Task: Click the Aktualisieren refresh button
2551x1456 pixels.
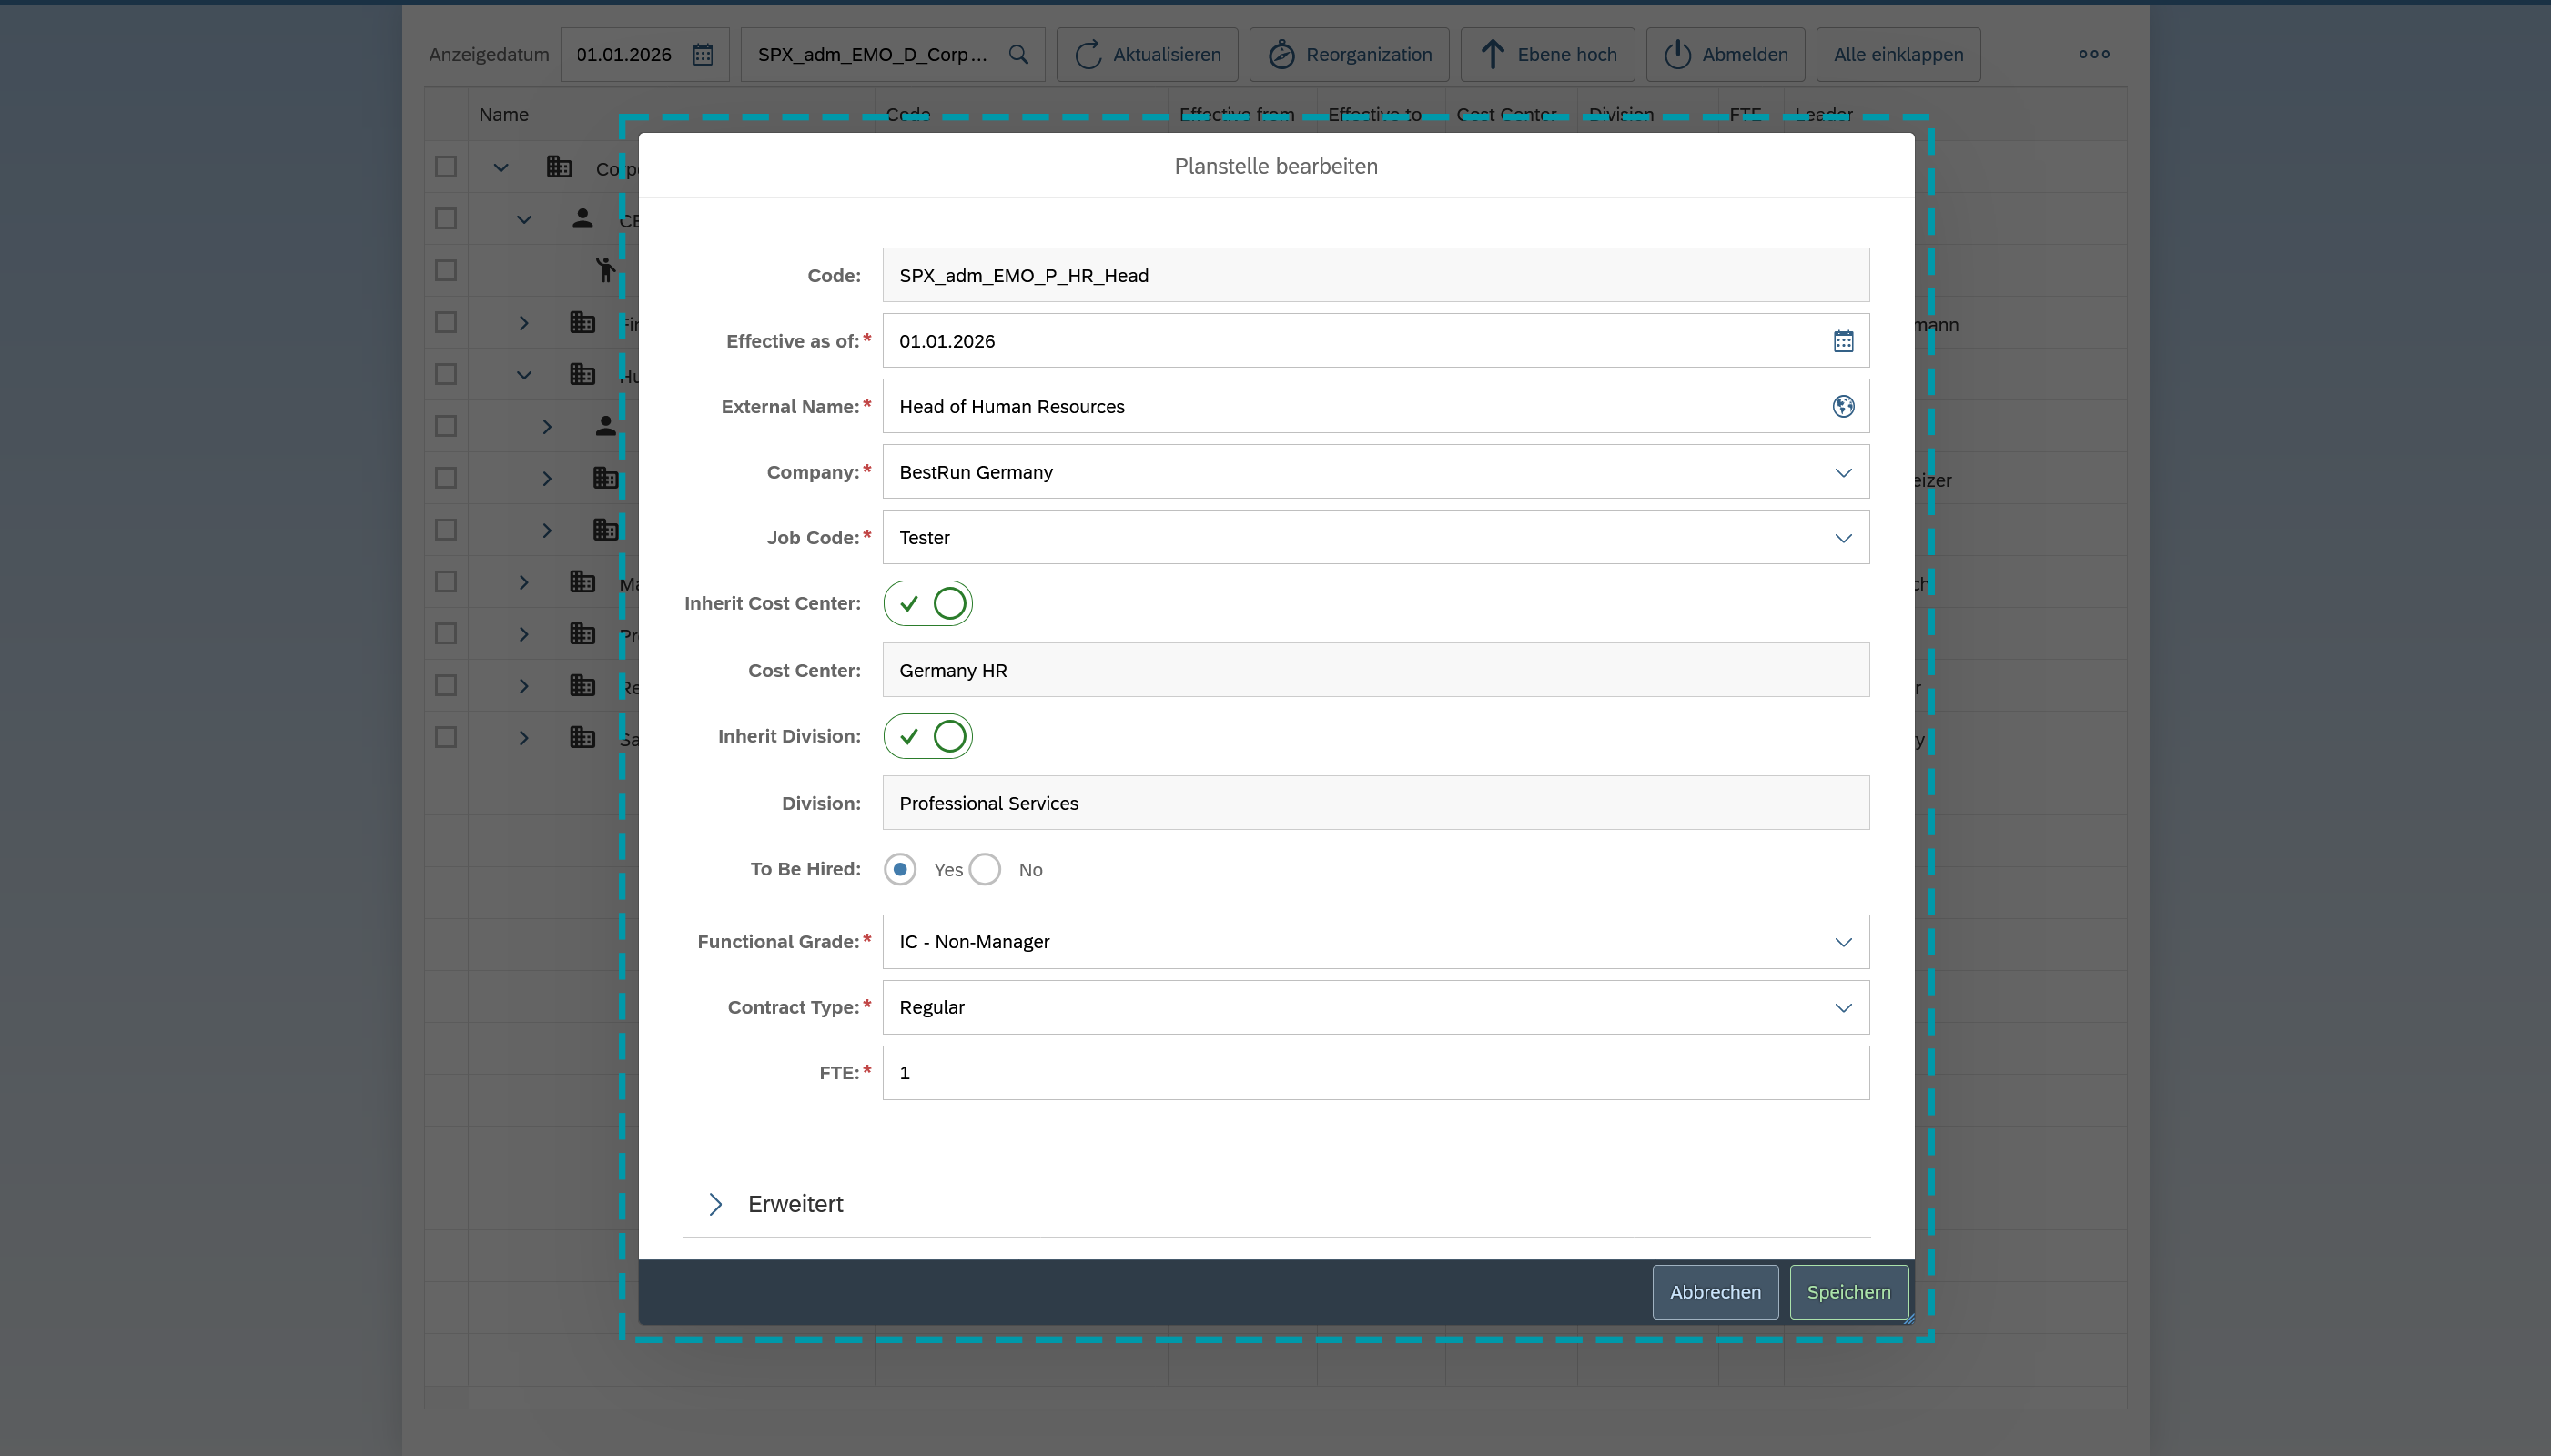Action: coord(1147,54)
